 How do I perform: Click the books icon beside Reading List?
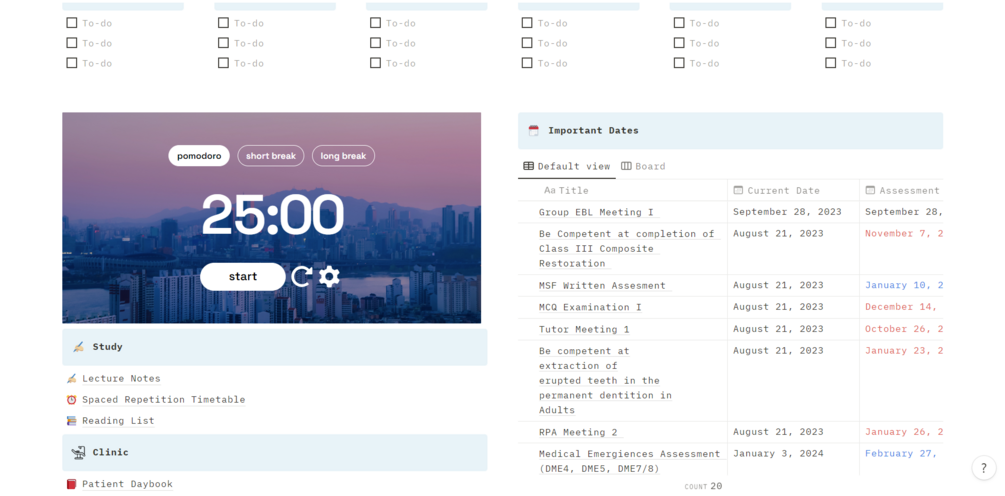(x=71, y=420)
